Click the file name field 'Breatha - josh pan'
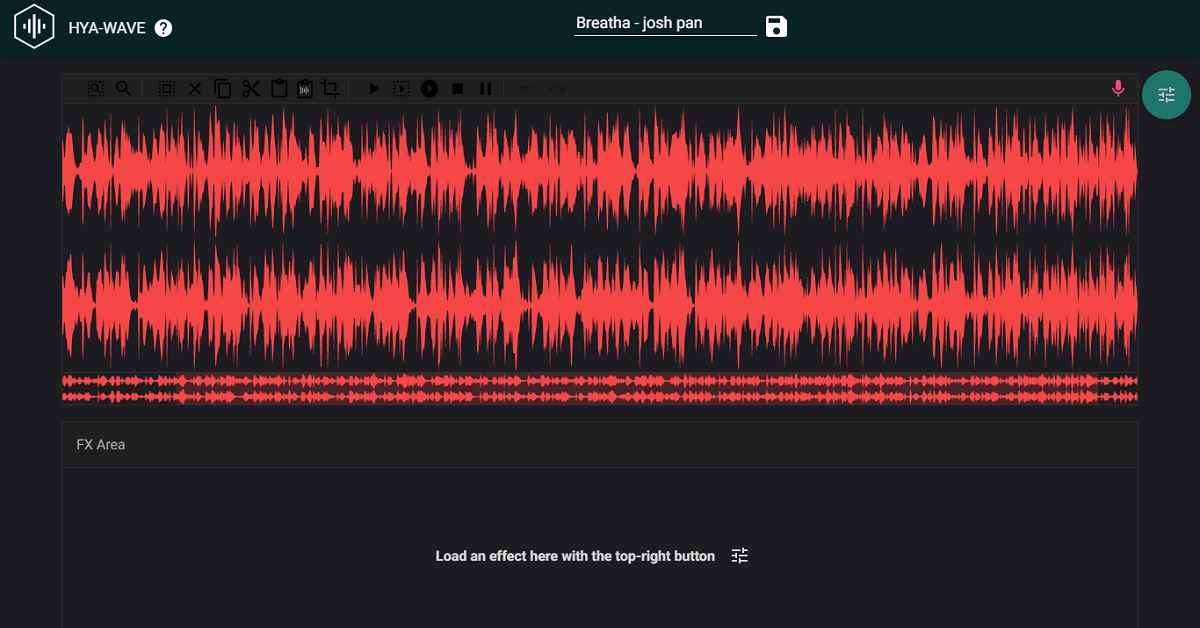The image size is (1200, 628). (x=665, y=24)
